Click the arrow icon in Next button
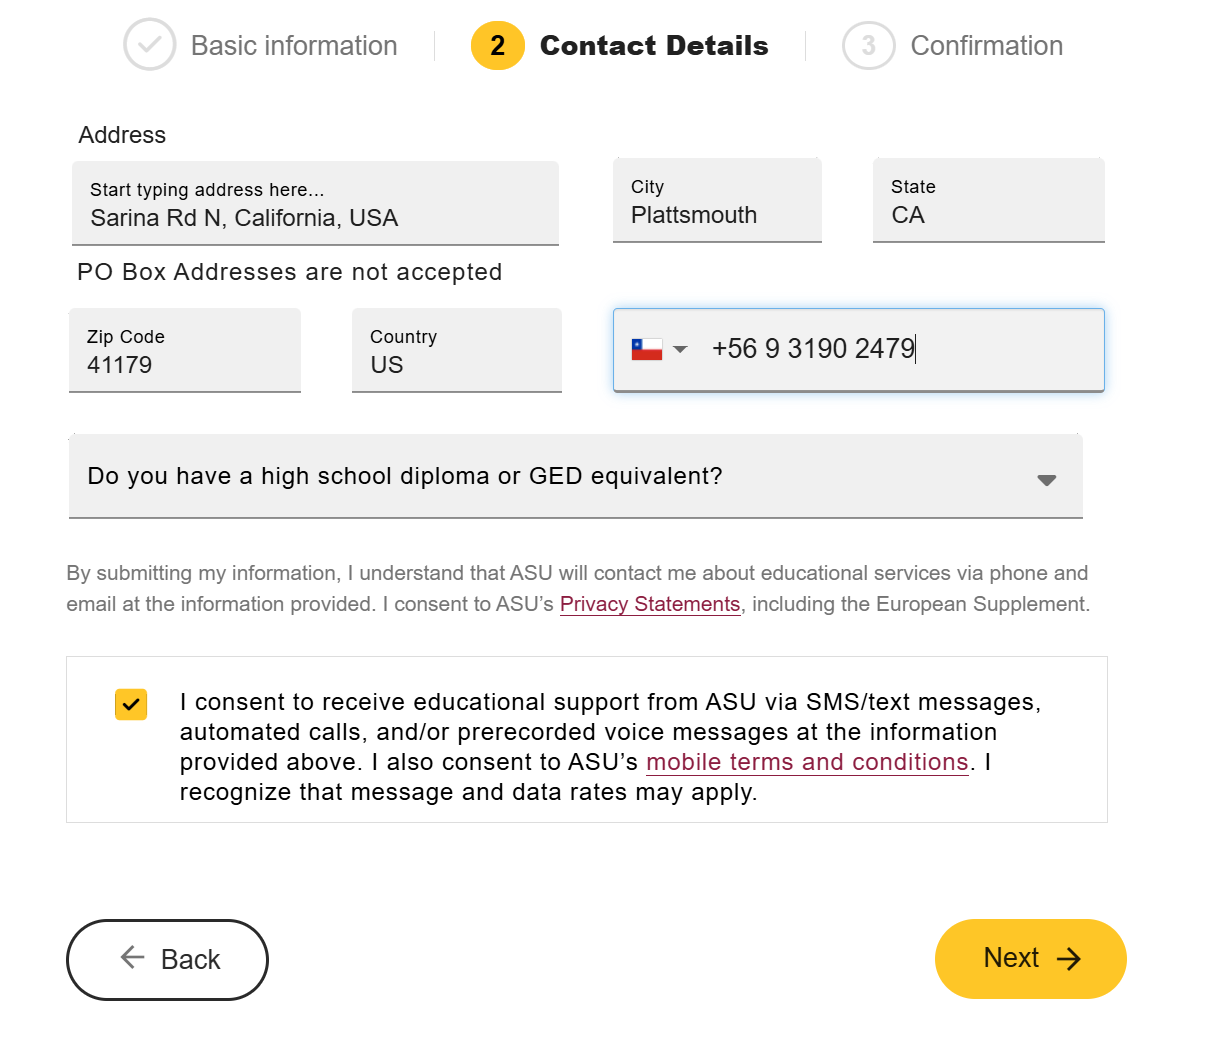Image resolution: width=1231 pixels, height=1040 pixels. coord(1069,959)
